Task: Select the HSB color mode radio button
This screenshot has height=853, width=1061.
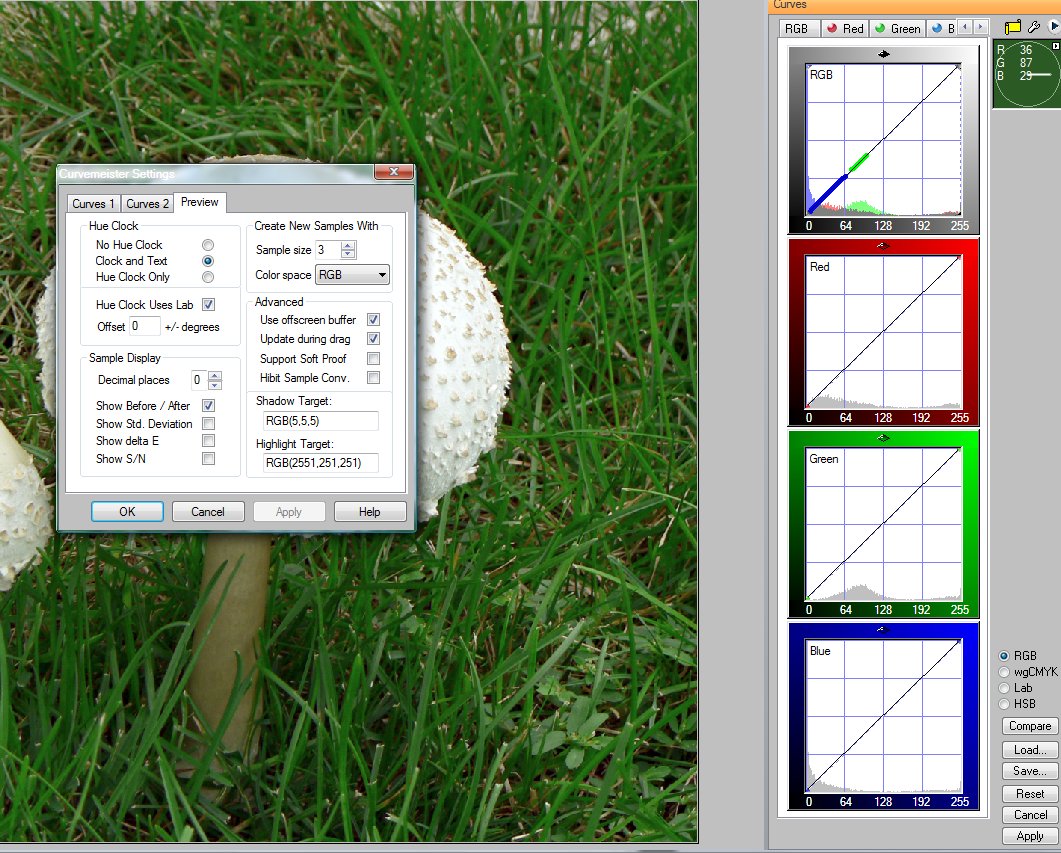Action: [x=1004, y=704]
